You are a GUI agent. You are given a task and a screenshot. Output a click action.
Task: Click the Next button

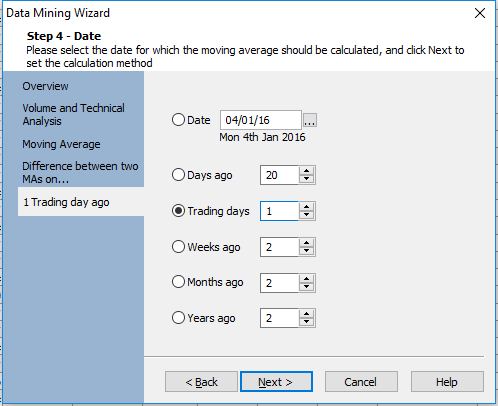276,382
